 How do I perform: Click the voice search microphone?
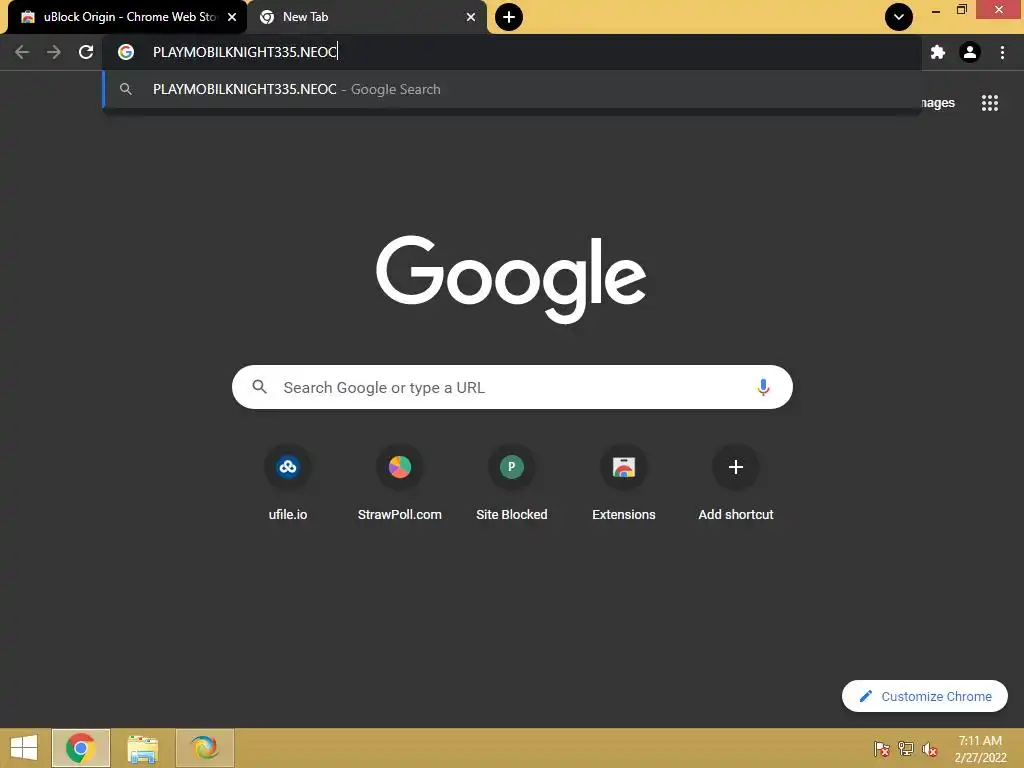click(763, 387)
